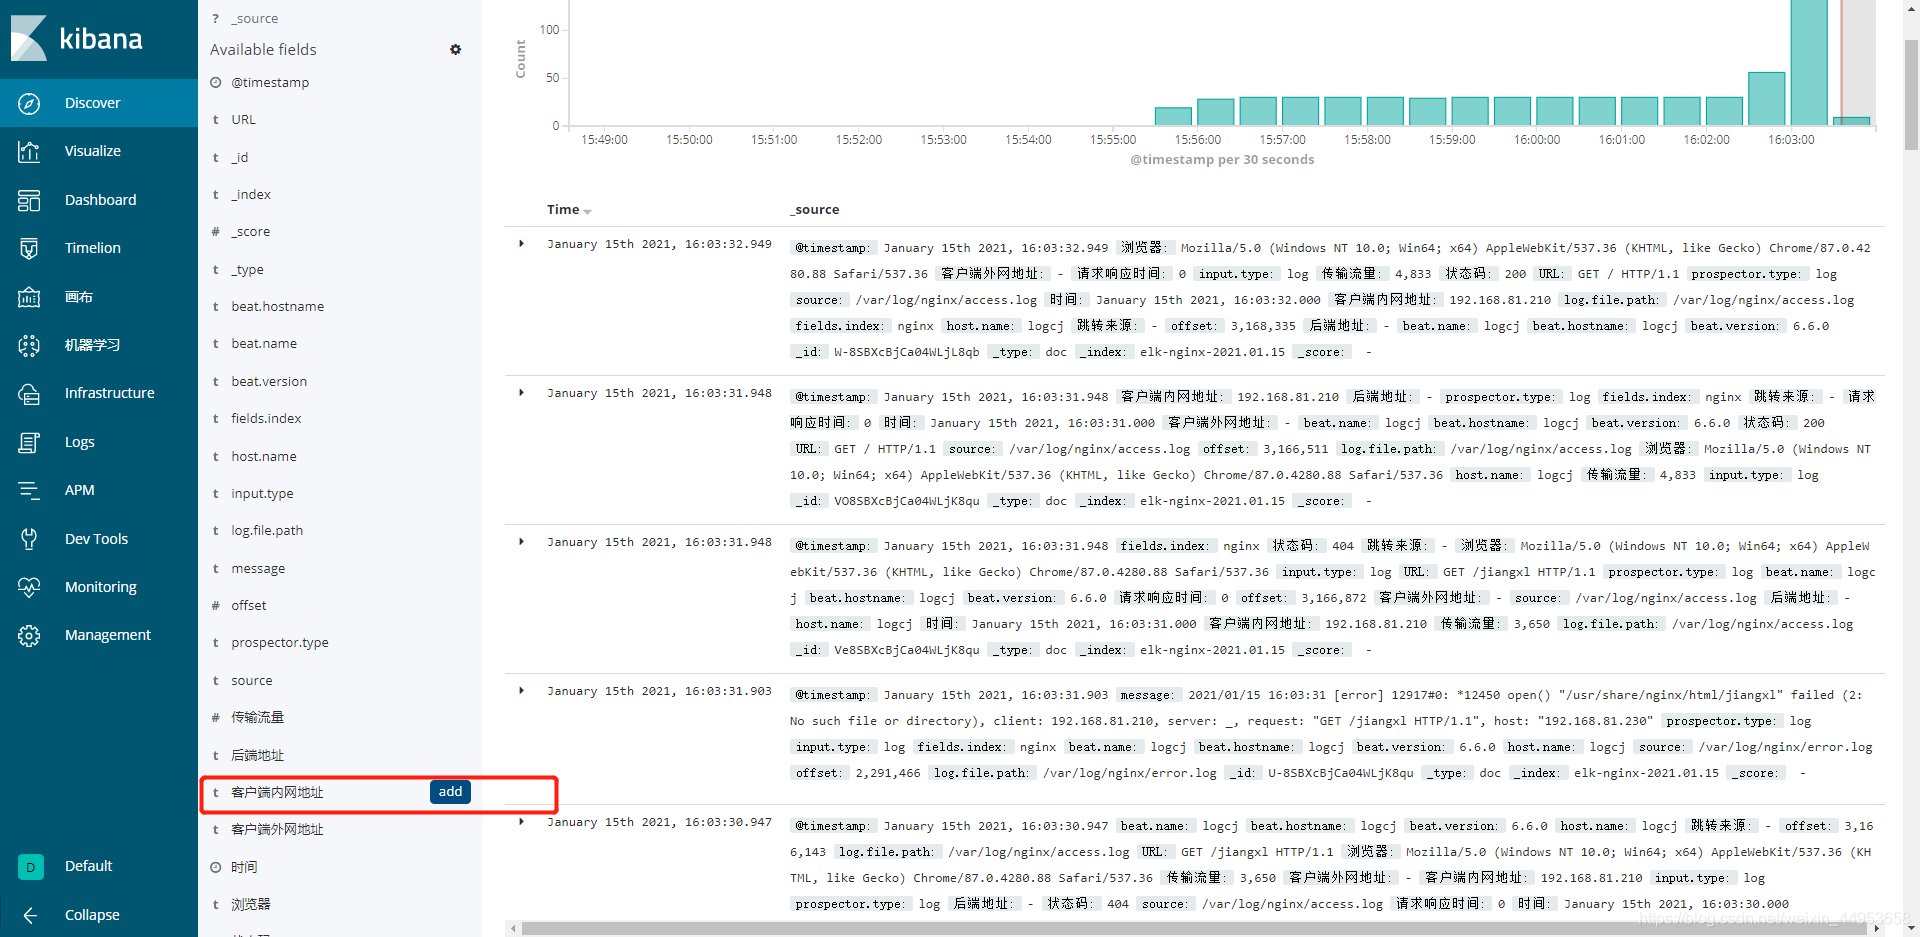Viewport: 1920px width, 937px height.
Task: Click the Kibana logo
Action: click(77, 39)
